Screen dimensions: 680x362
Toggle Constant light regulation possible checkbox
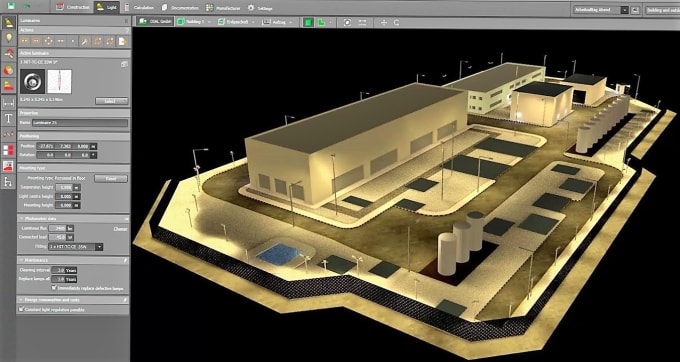[x=21, y=310]
